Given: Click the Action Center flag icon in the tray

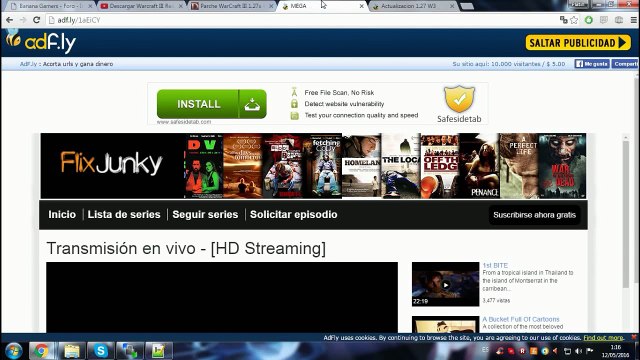Looking at the screenshot, I should [x=589, y=351].
